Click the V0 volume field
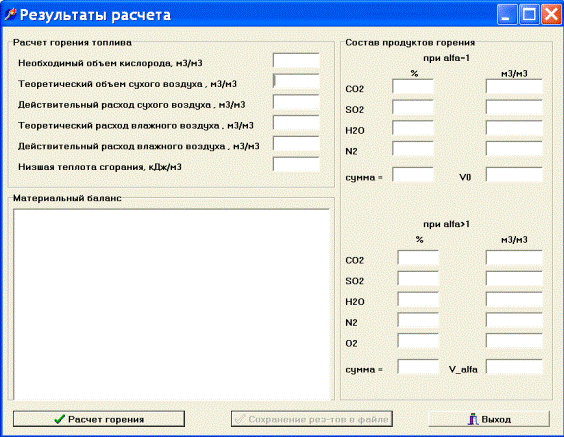This screenshot has height=437, width=564. [x=514, y=175]
